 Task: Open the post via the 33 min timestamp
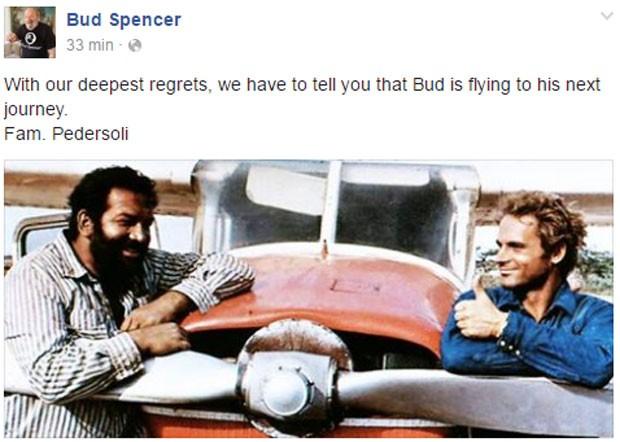[x=90, y=45]
